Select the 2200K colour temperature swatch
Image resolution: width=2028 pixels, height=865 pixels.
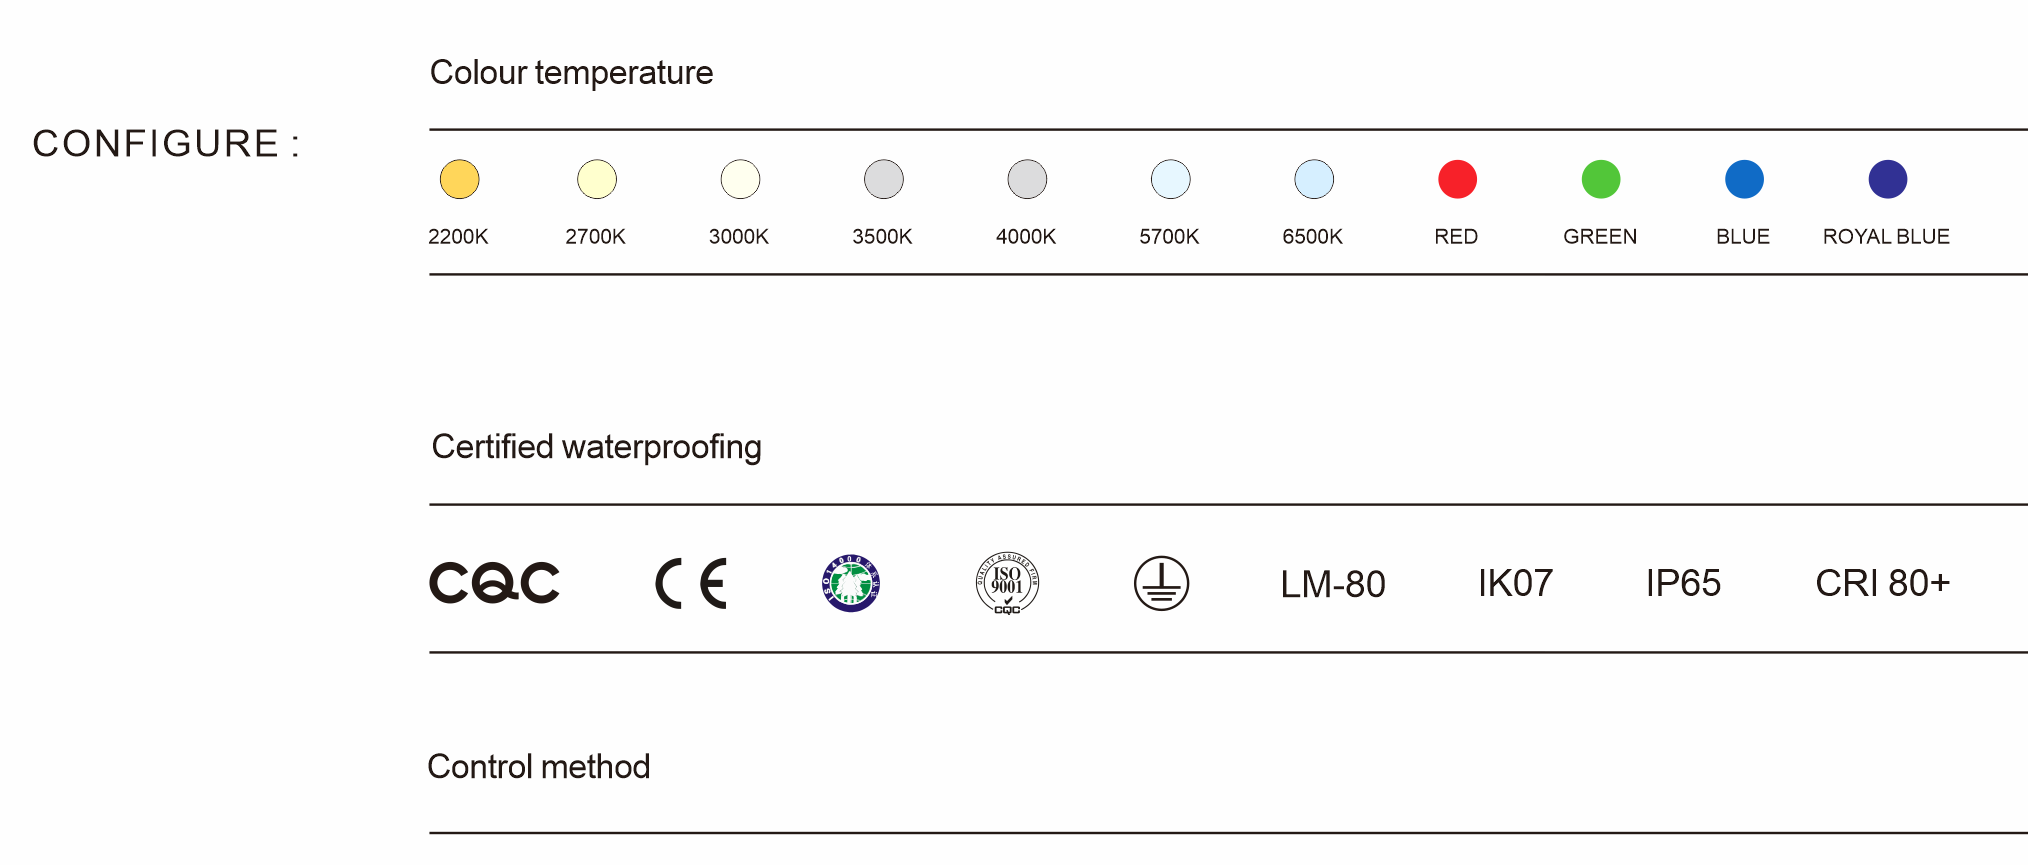click(x=460, y=180)
